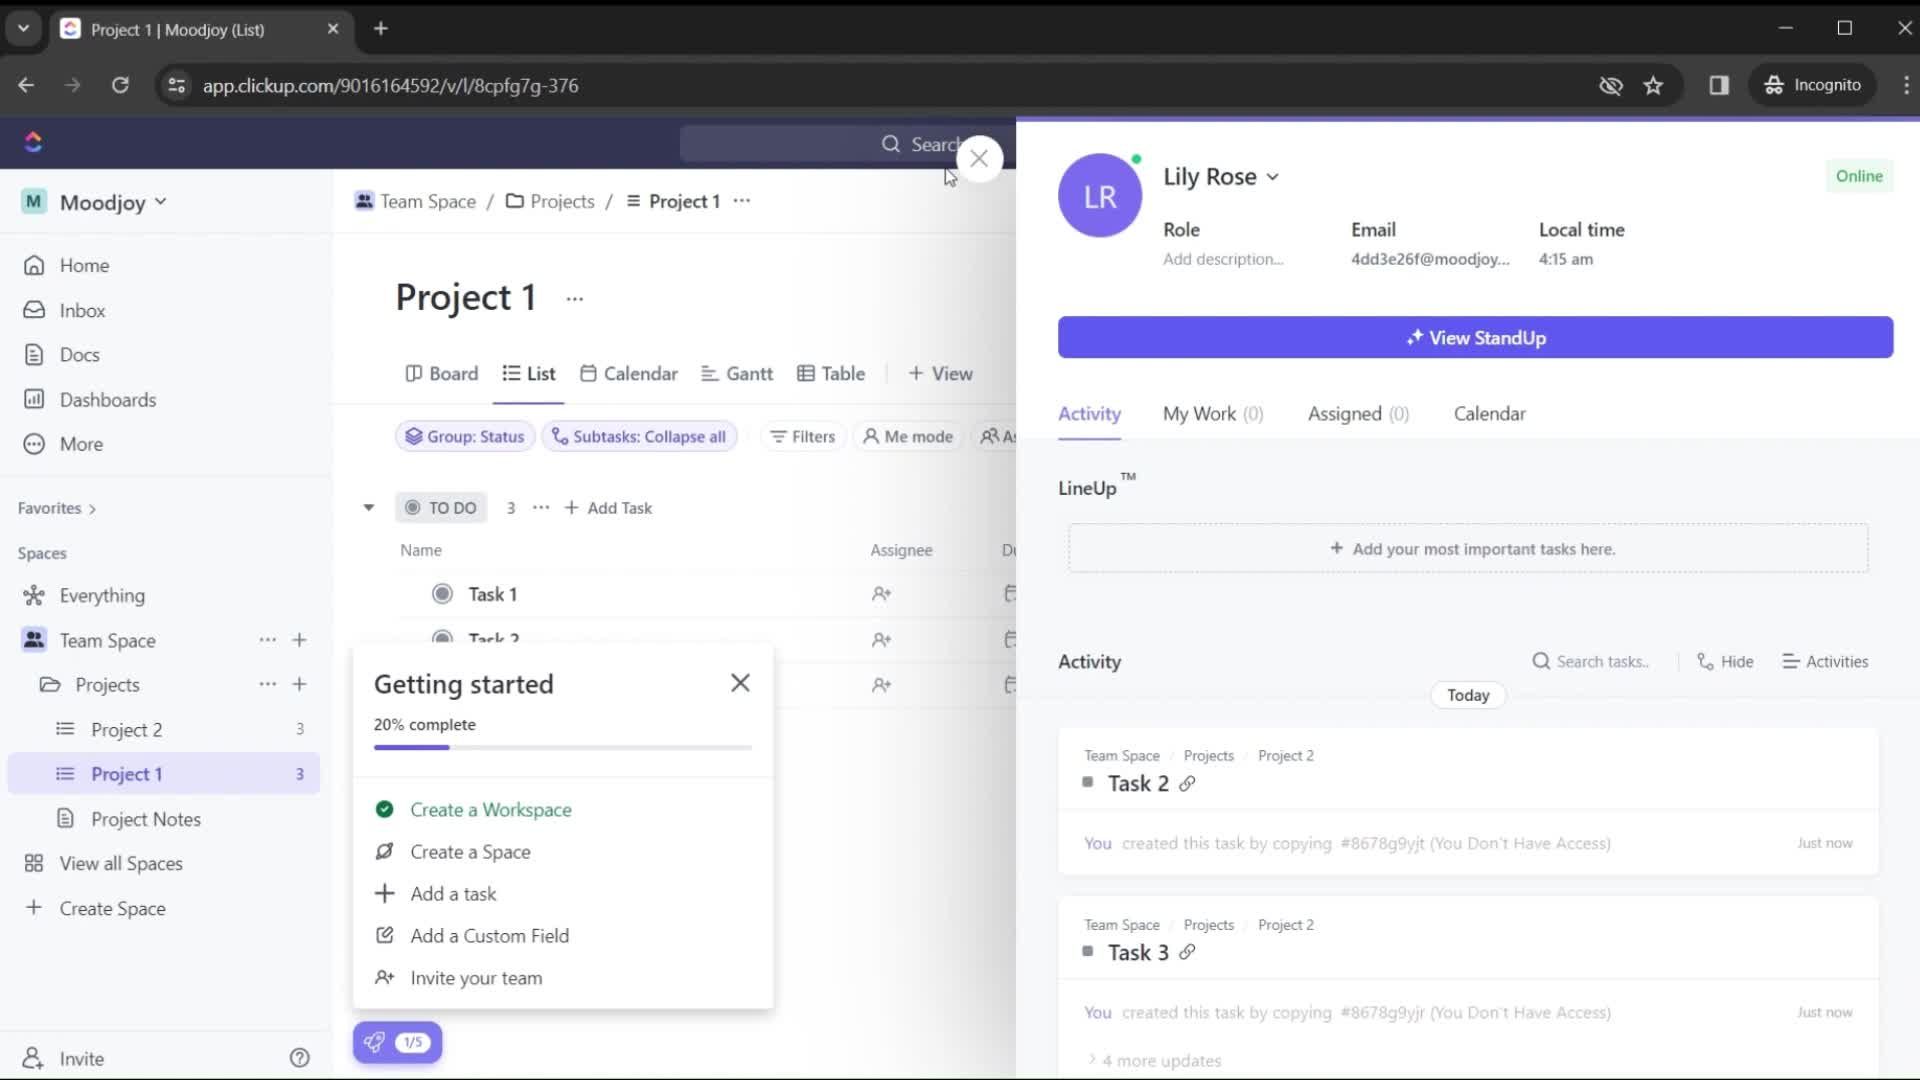This screenshot has width=1920, height=1080.
Task: Open the help question mark icon
Action: click(x=299, y=1058)
